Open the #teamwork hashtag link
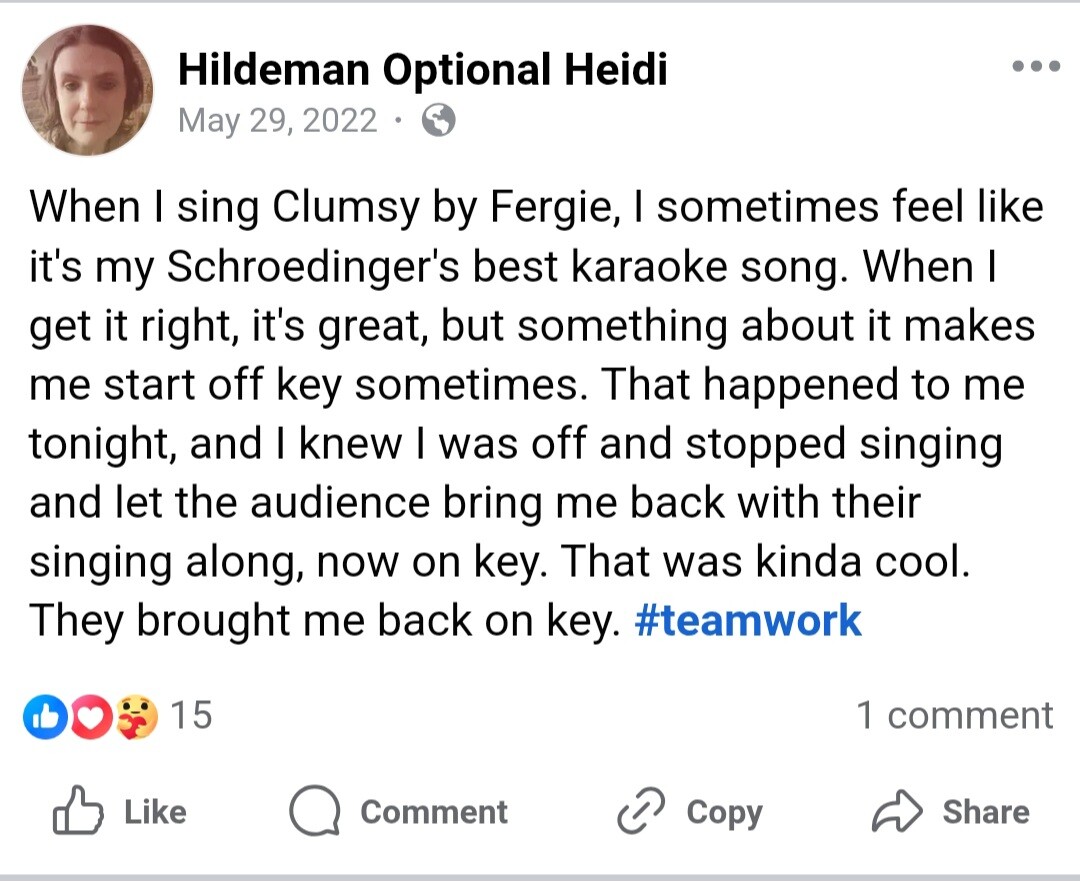The width and height of the screenshot is (1080, 881). (747, 621)
